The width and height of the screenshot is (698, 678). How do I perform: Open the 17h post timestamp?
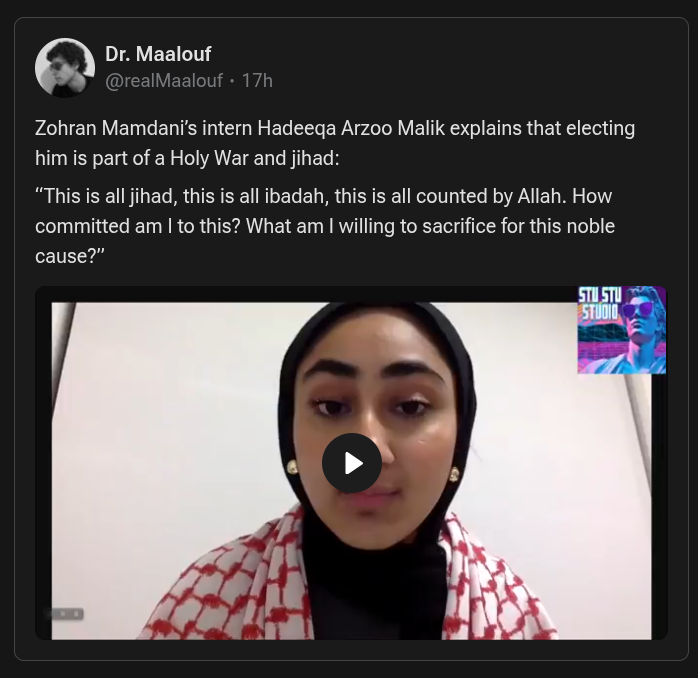257,81
